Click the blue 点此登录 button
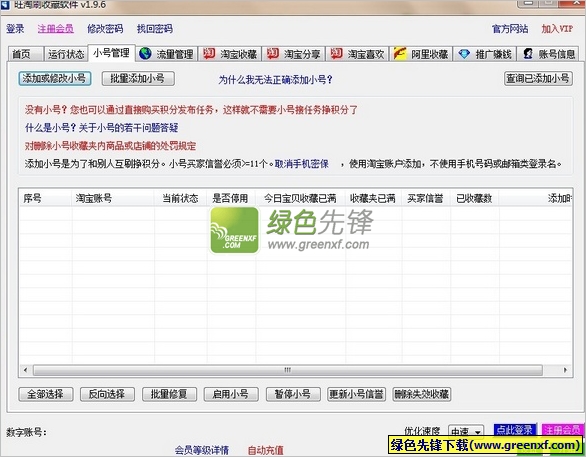This screenshot has height=457, width=586. pos(515,430)
